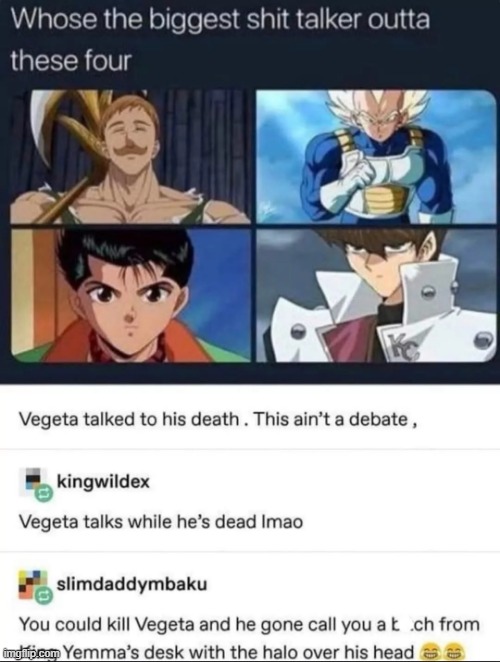Open the slimdaddymbaku username link

tap(132, 584)
